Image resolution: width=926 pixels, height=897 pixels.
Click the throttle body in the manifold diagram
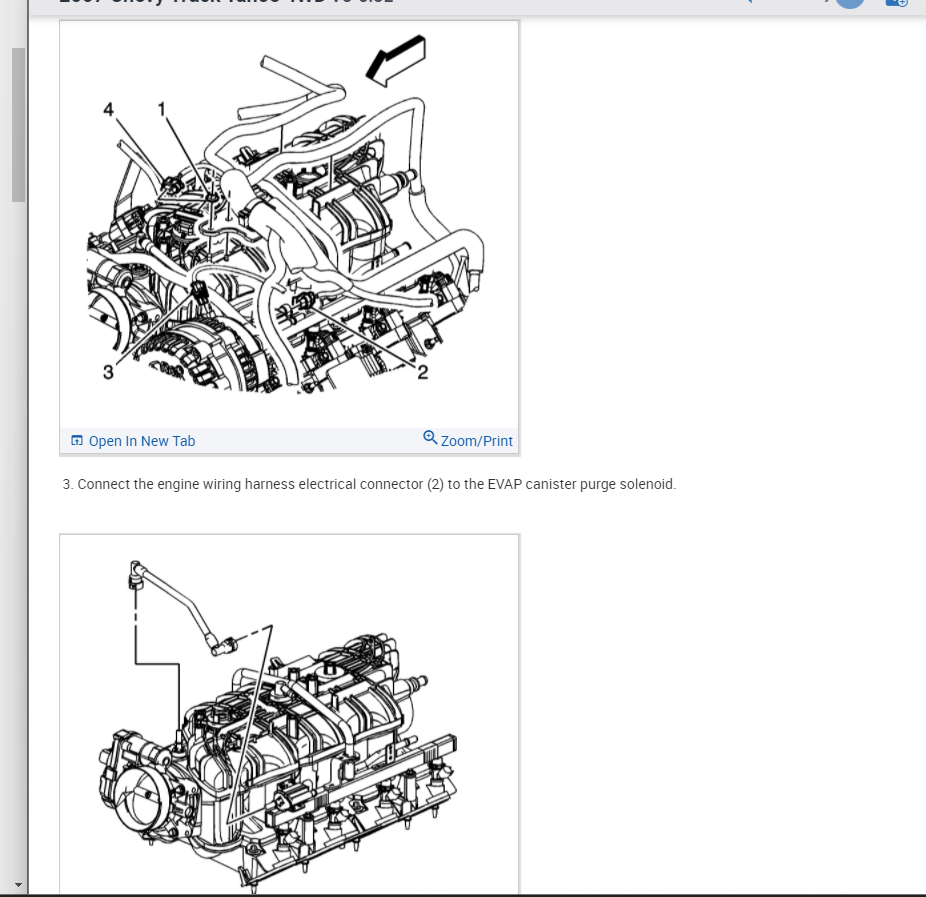click(x=139, y=786)
